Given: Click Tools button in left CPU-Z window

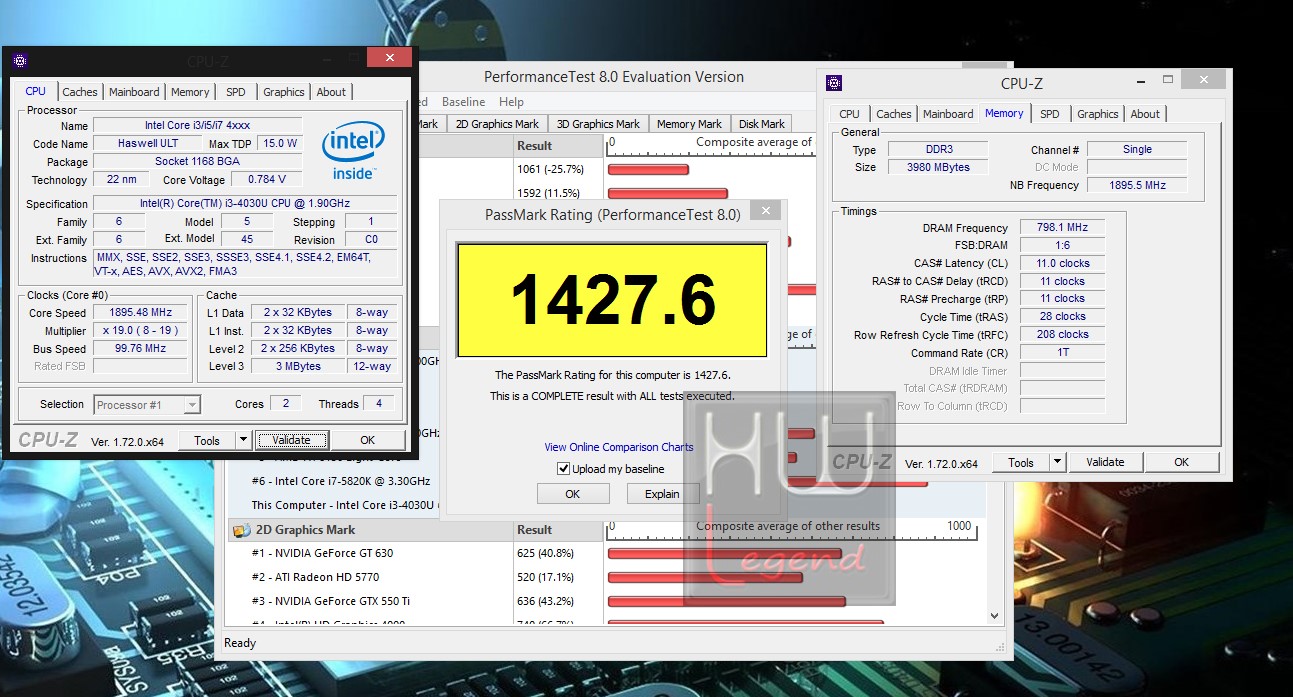Looking at the screenshot, I should [x=207, y=440].
